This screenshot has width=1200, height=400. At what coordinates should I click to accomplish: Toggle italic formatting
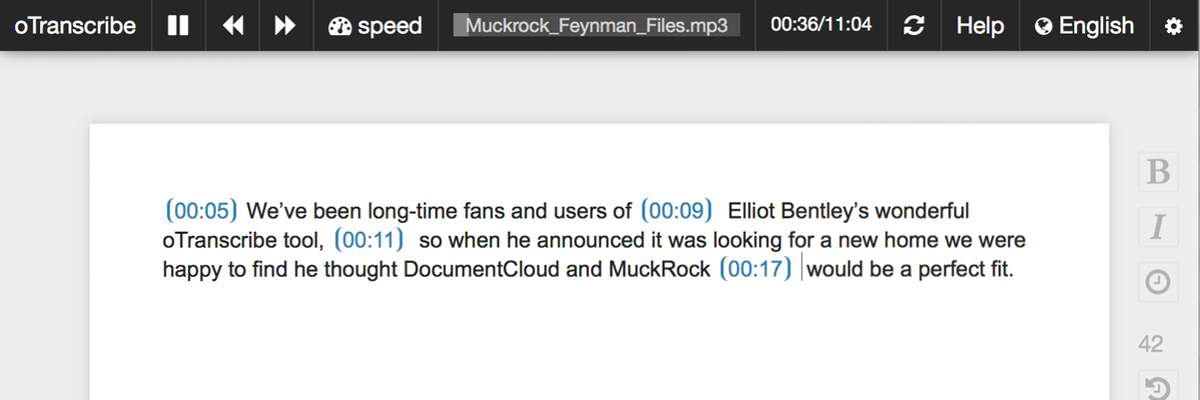[x=1157, y=228]
